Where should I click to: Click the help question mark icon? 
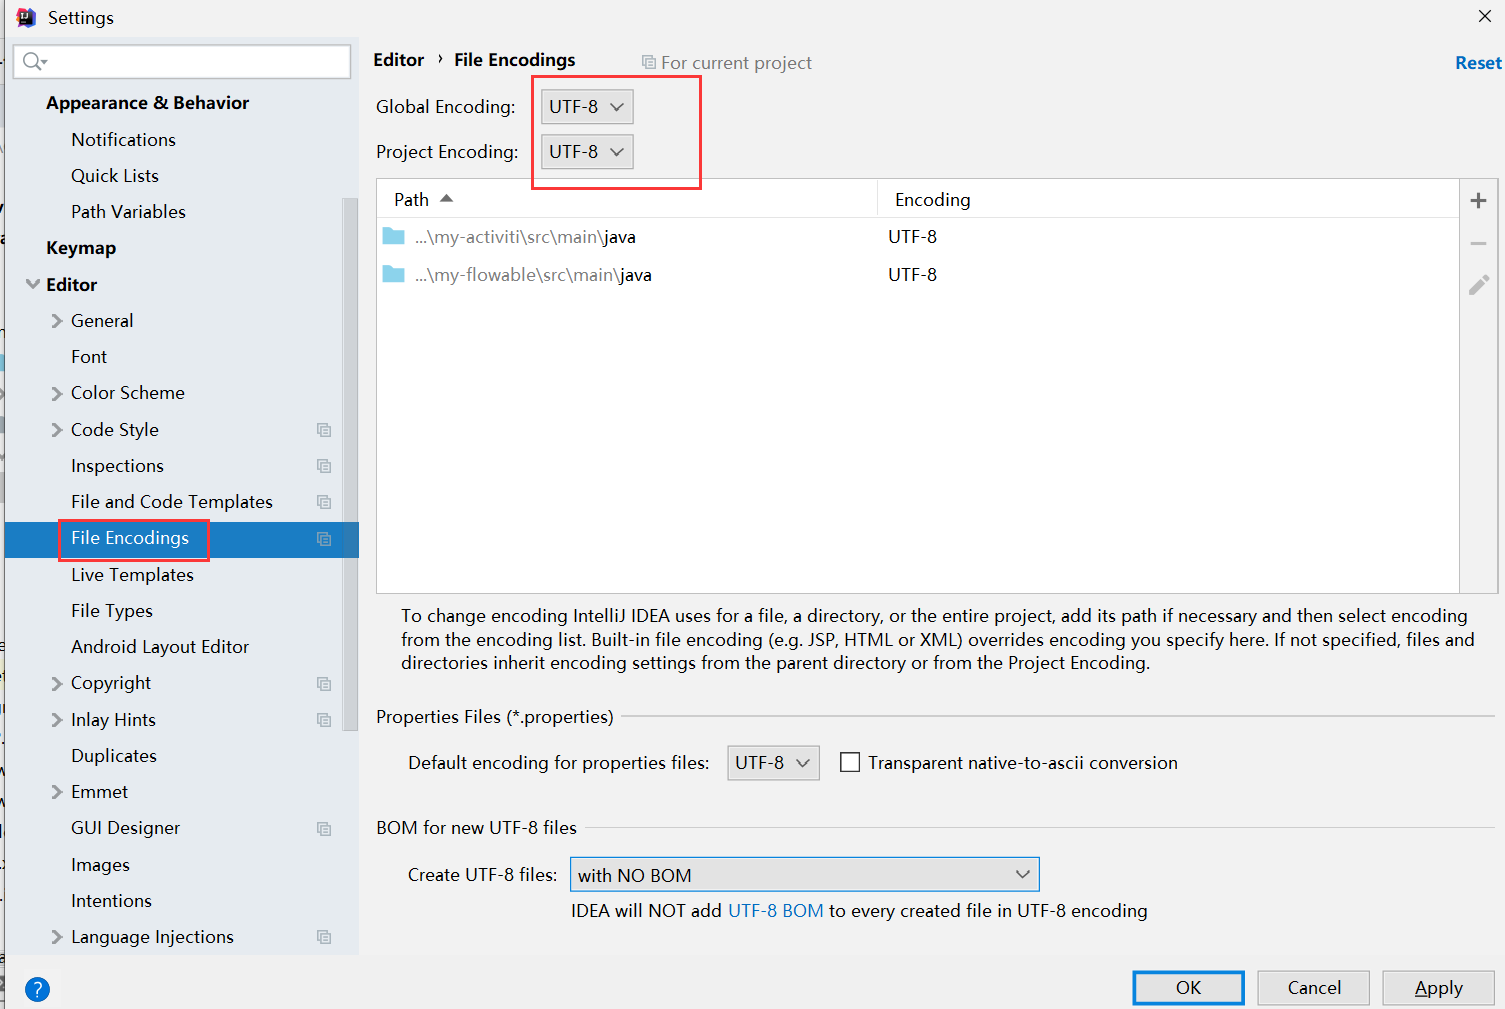[37, 989]
